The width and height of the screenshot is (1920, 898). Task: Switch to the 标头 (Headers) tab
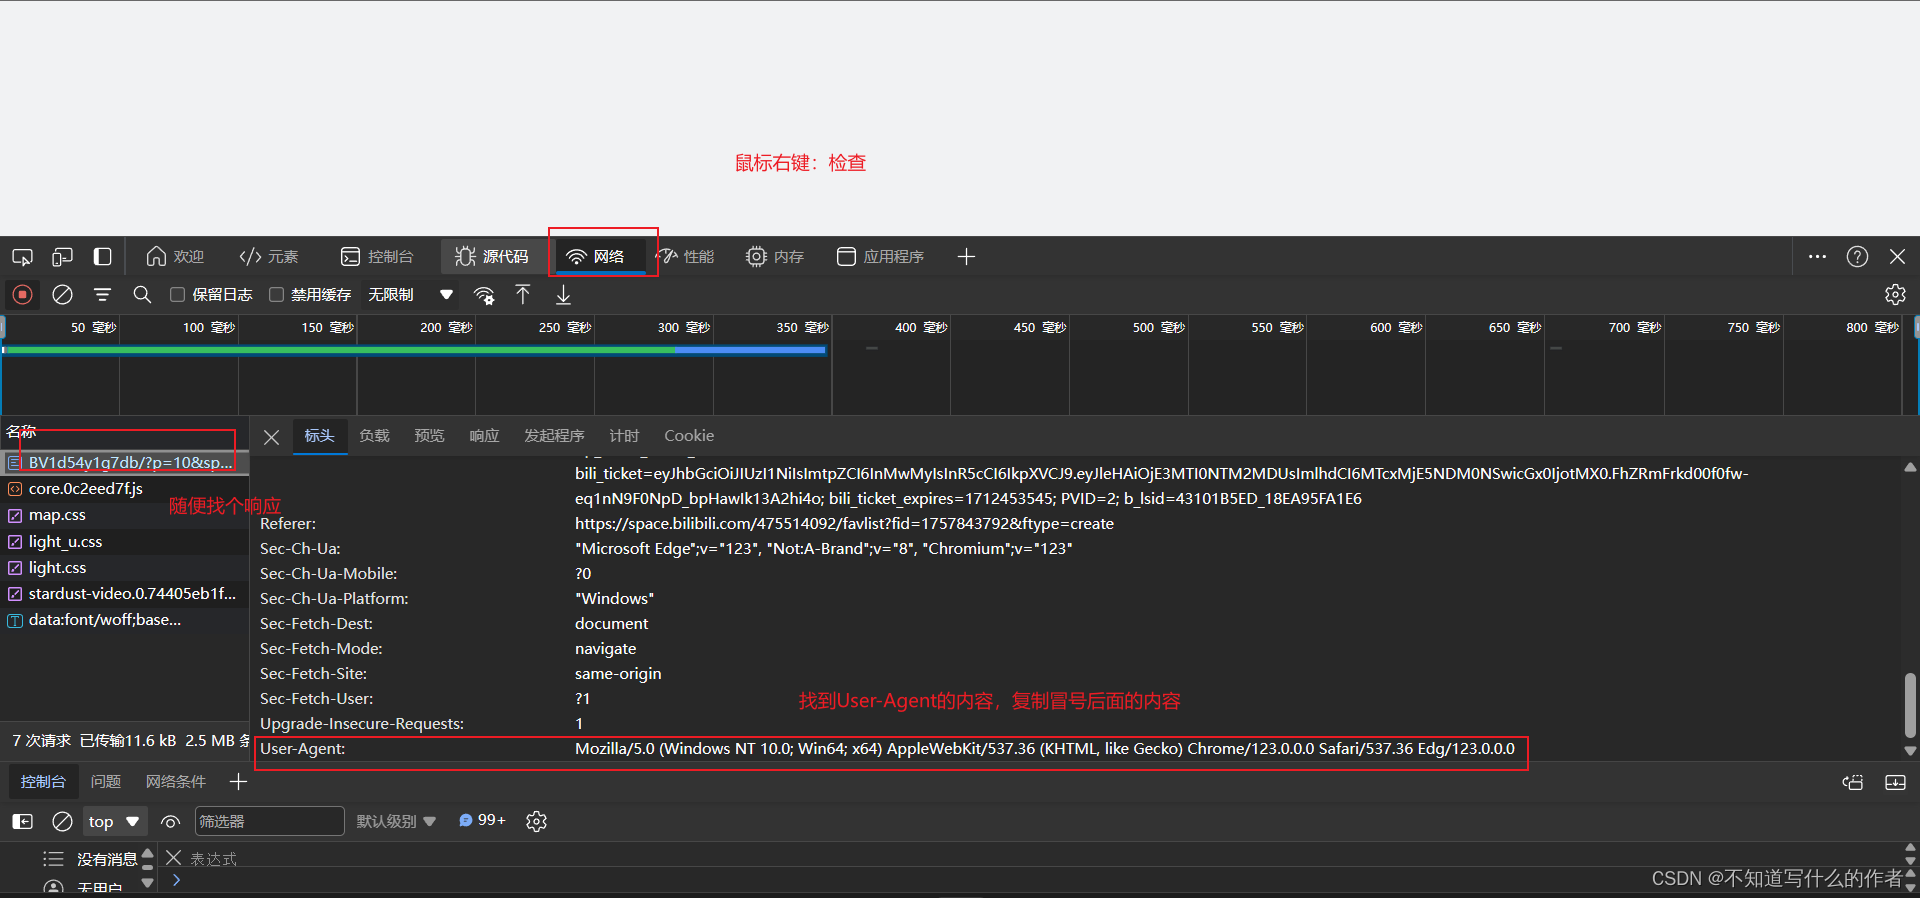pos(319,436)
